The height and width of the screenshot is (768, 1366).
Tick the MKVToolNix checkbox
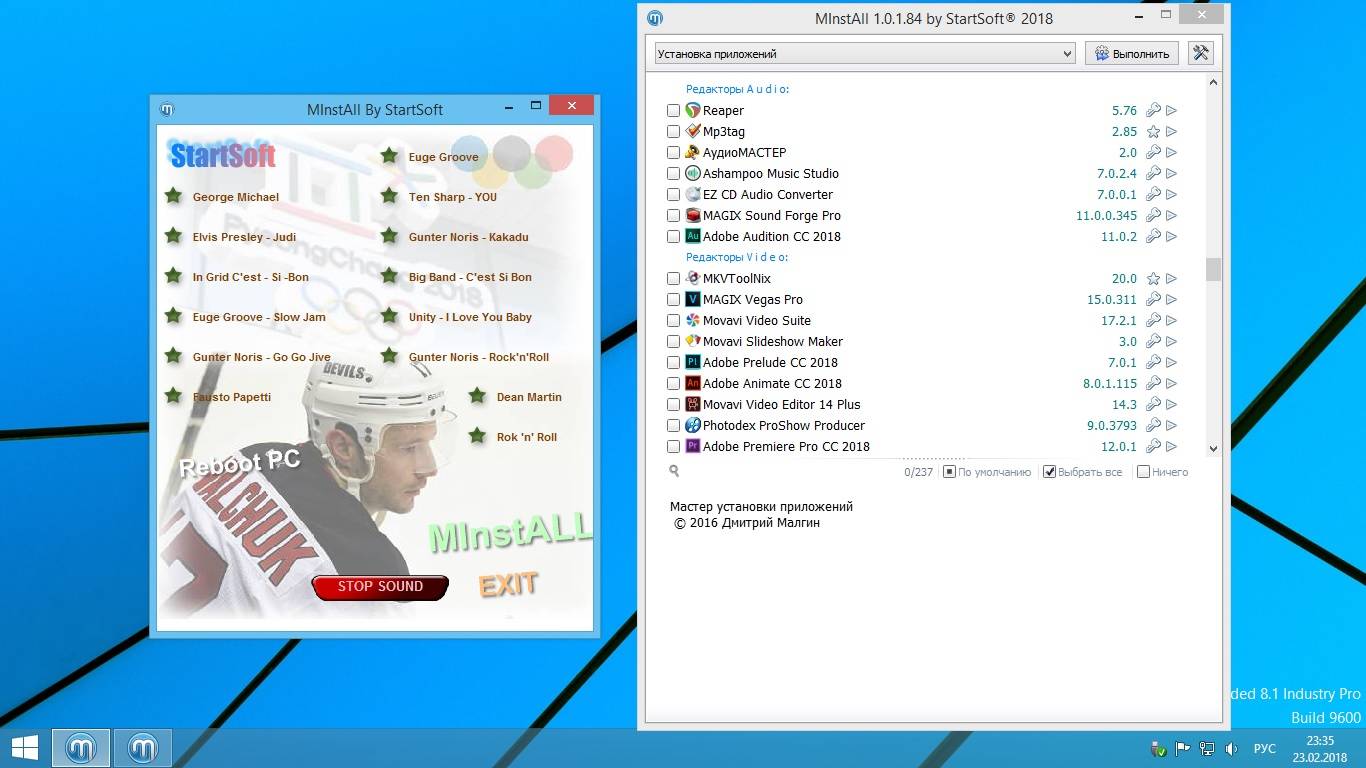click(673, 279)
